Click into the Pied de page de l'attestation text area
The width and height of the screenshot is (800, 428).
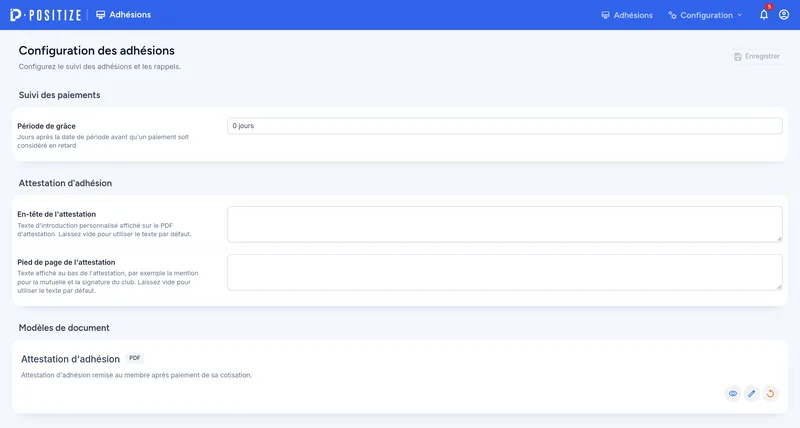pyautogui.click(x=505, y=272)
